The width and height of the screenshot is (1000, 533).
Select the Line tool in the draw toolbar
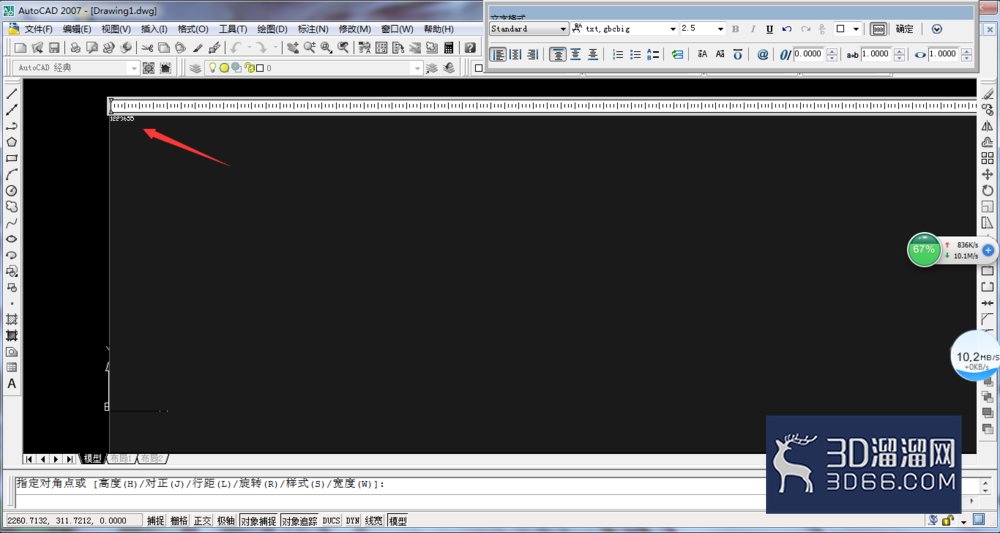11,94
